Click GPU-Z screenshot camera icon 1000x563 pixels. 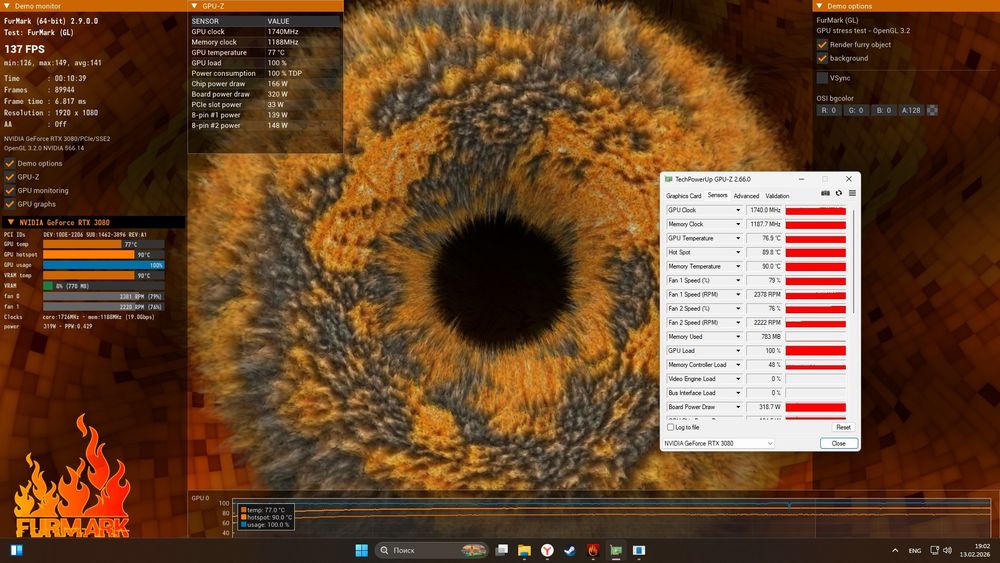[x=825, y=193]
